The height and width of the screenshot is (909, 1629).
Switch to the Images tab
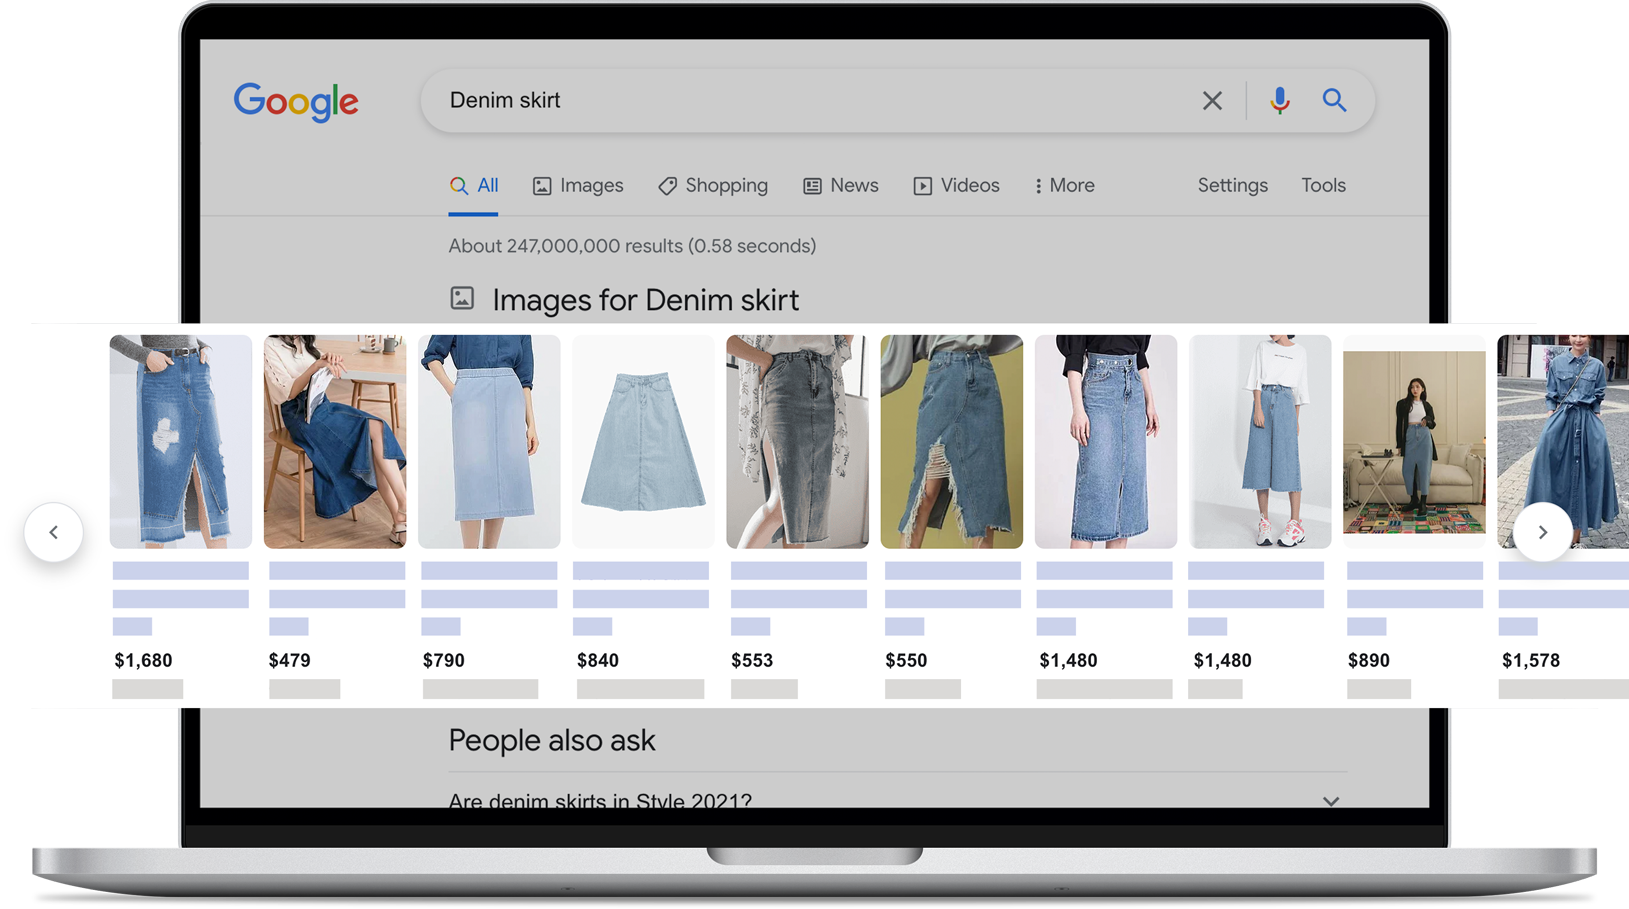tap(577, 186)
